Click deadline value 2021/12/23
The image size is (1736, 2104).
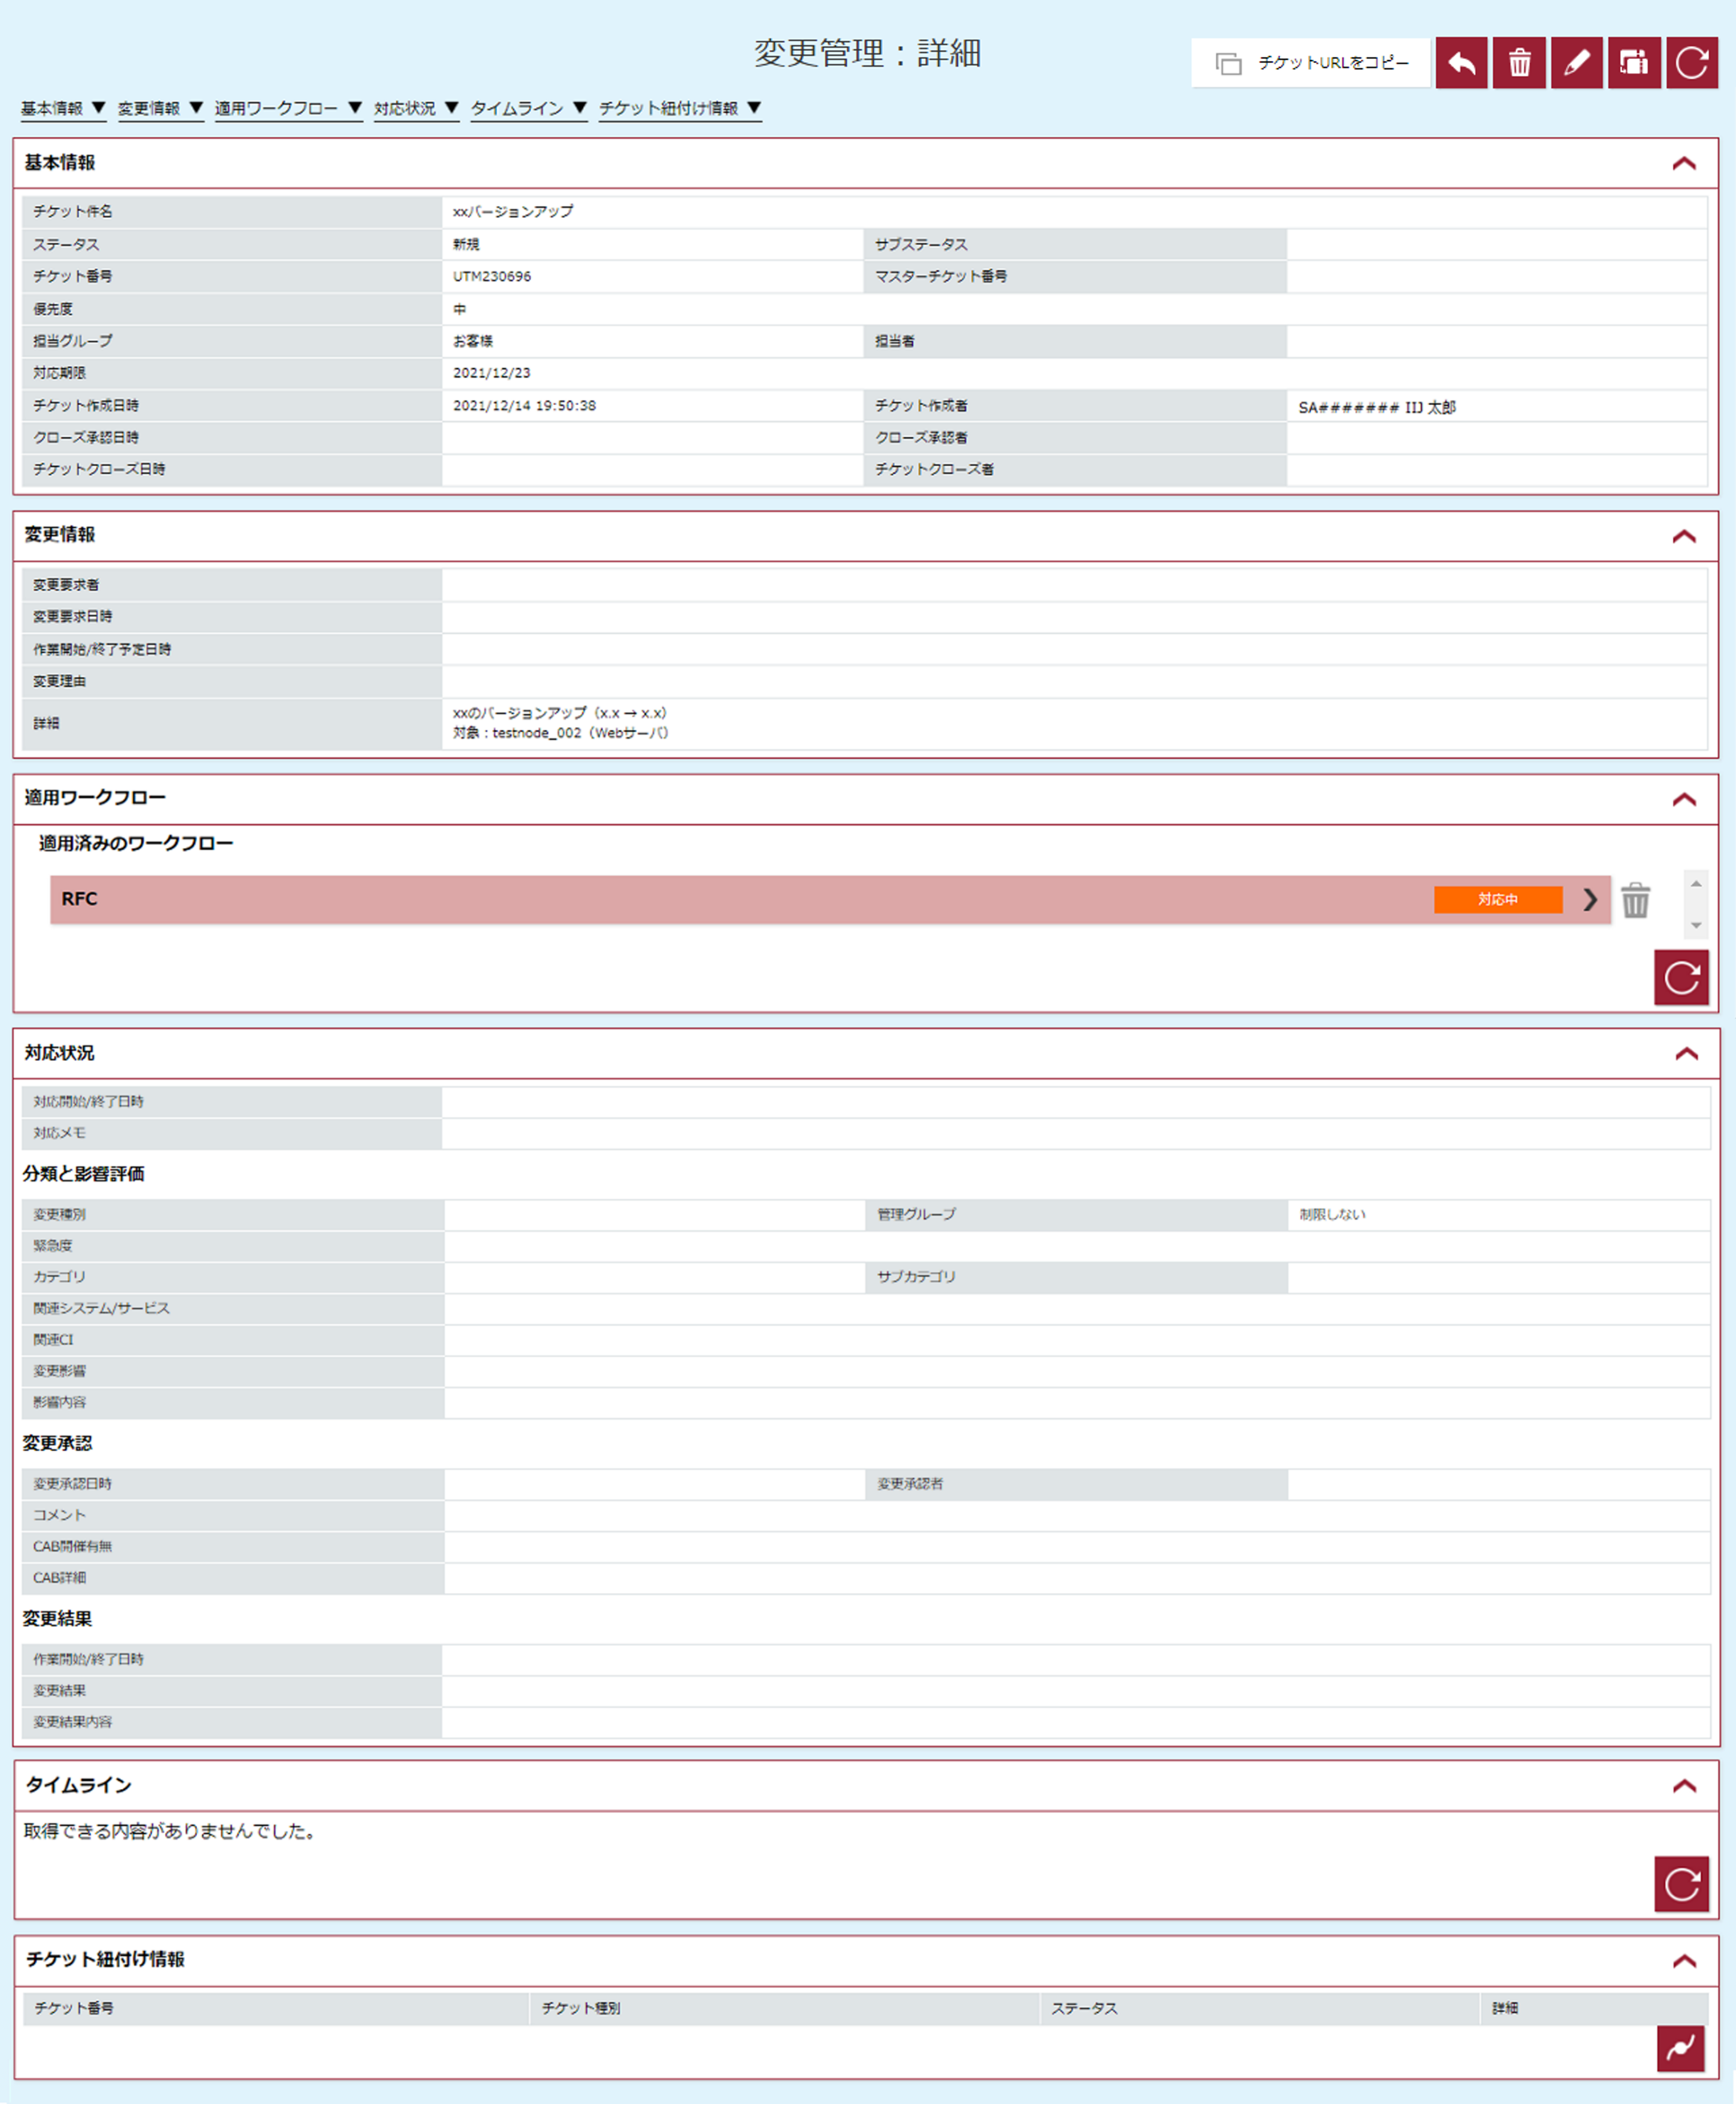pyautogui.click(x=492, y=373)
